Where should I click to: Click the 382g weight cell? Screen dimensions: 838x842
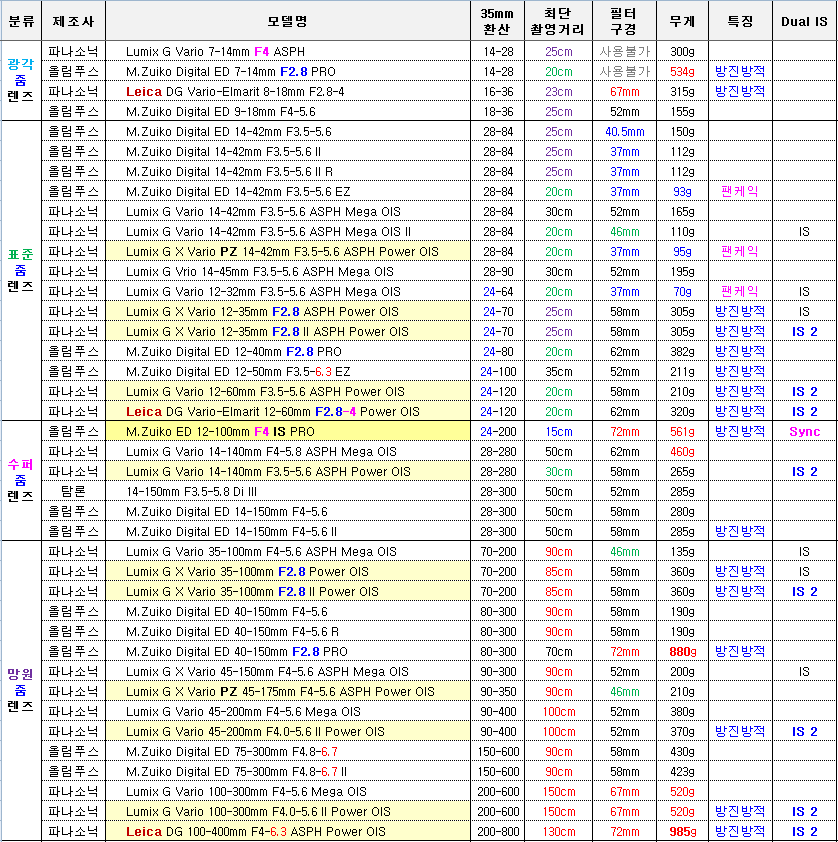[682, 352]
